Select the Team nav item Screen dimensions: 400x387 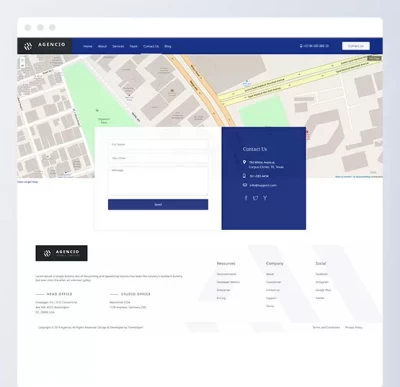(x=134, y=46)
